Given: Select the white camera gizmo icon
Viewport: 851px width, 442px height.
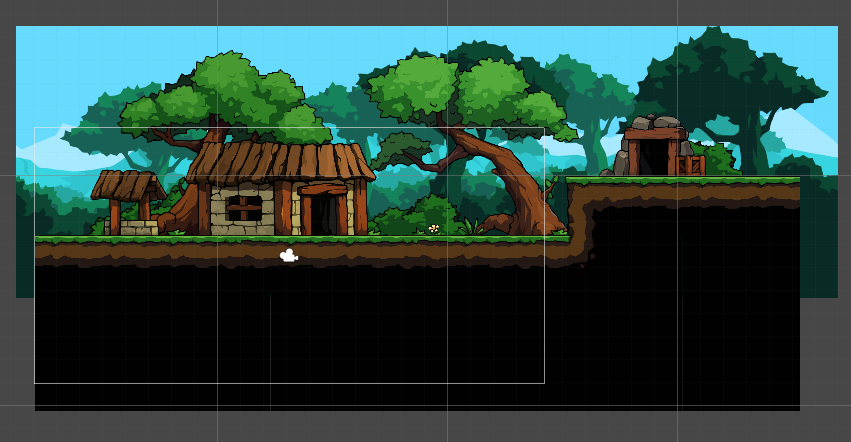Looking at the screenshot, I should [x=289, y=255].
